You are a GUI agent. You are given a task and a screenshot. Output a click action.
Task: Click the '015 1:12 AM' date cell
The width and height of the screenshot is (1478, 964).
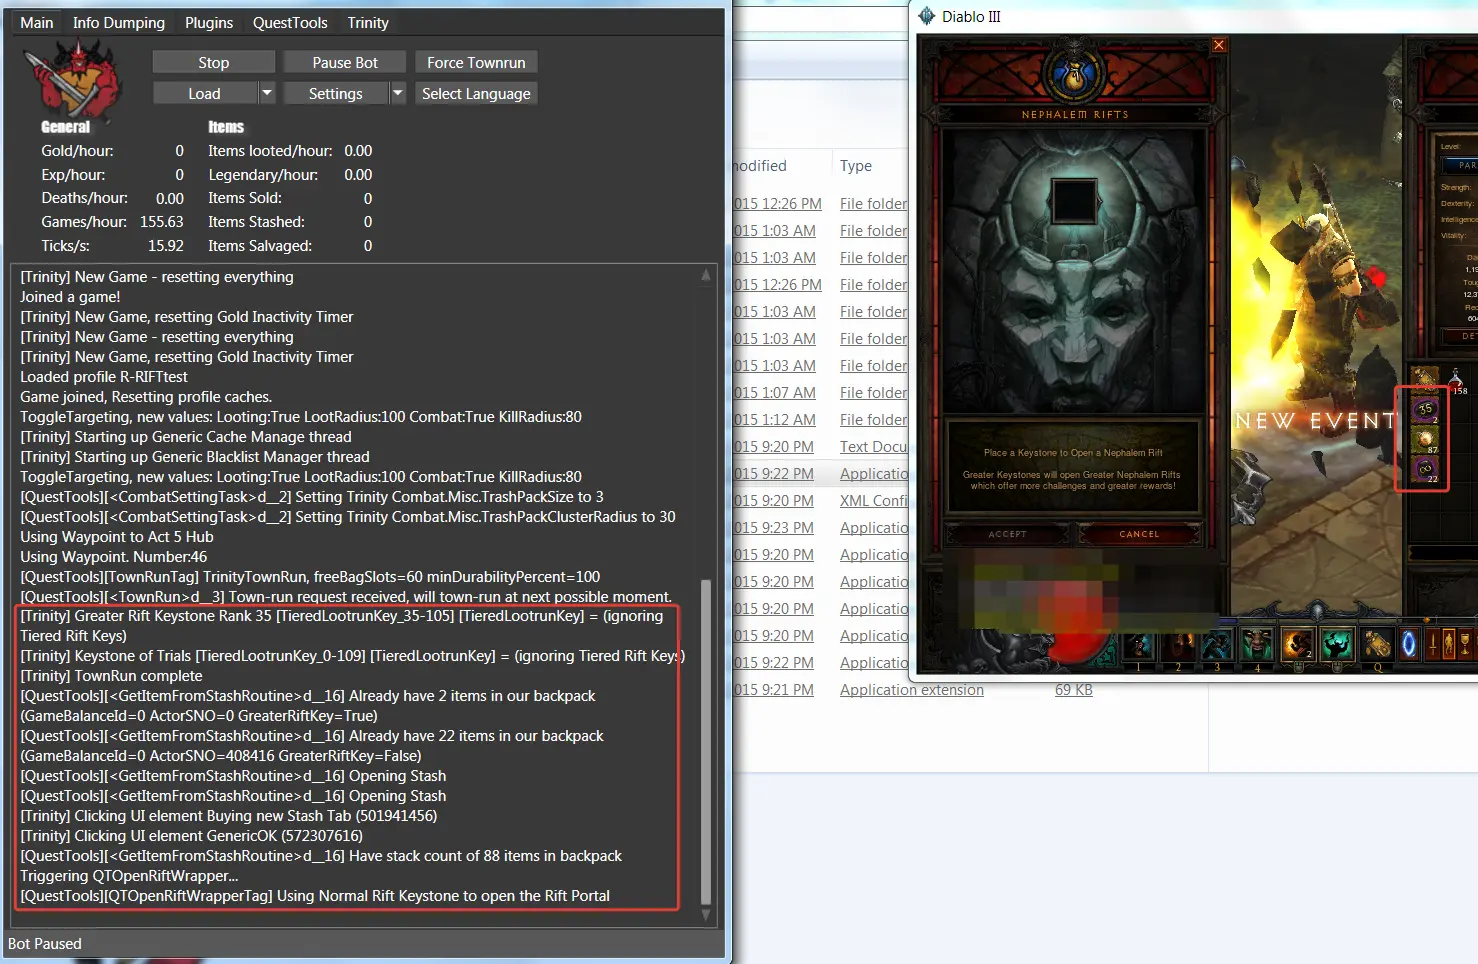pos(775,420)
